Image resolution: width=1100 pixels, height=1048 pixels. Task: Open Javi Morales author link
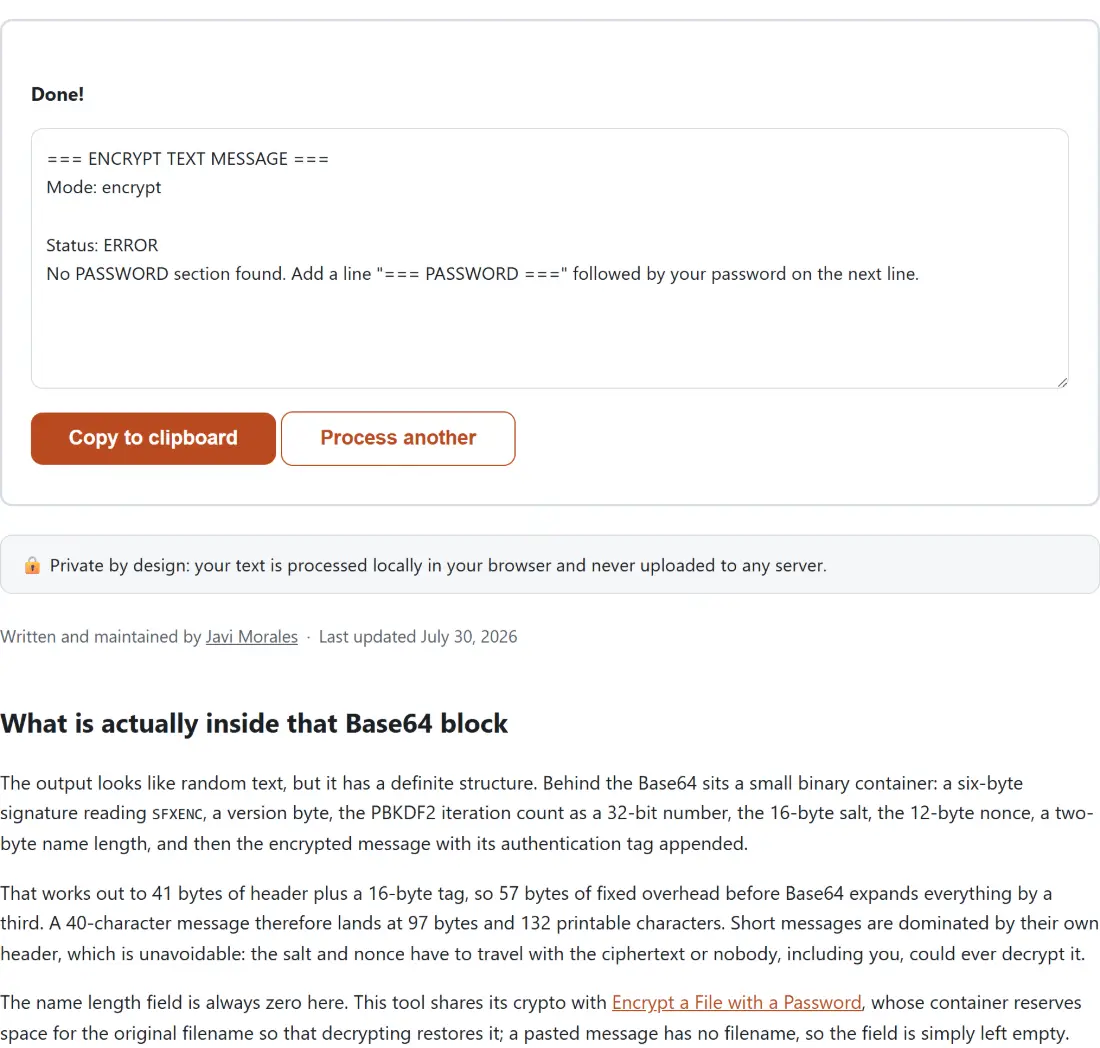coord(251,636)
